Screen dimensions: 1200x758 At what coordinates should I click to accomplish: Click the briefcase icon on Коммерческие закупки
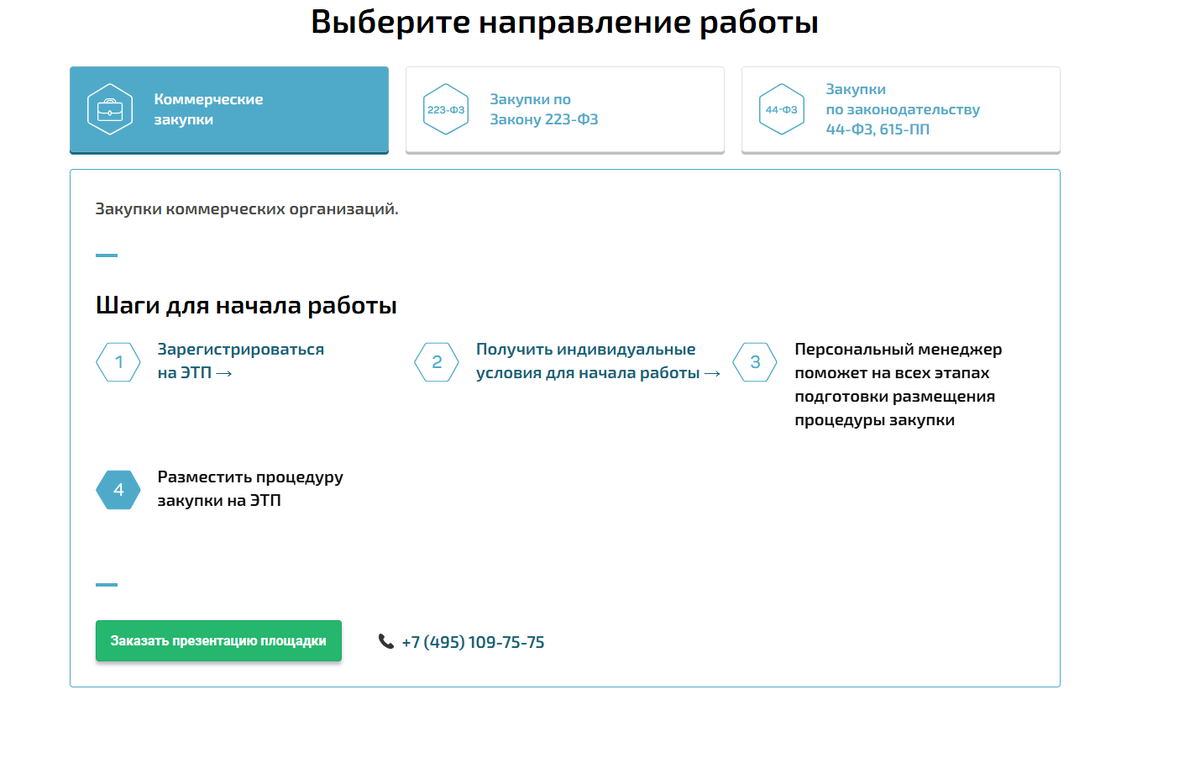point(109,109)
